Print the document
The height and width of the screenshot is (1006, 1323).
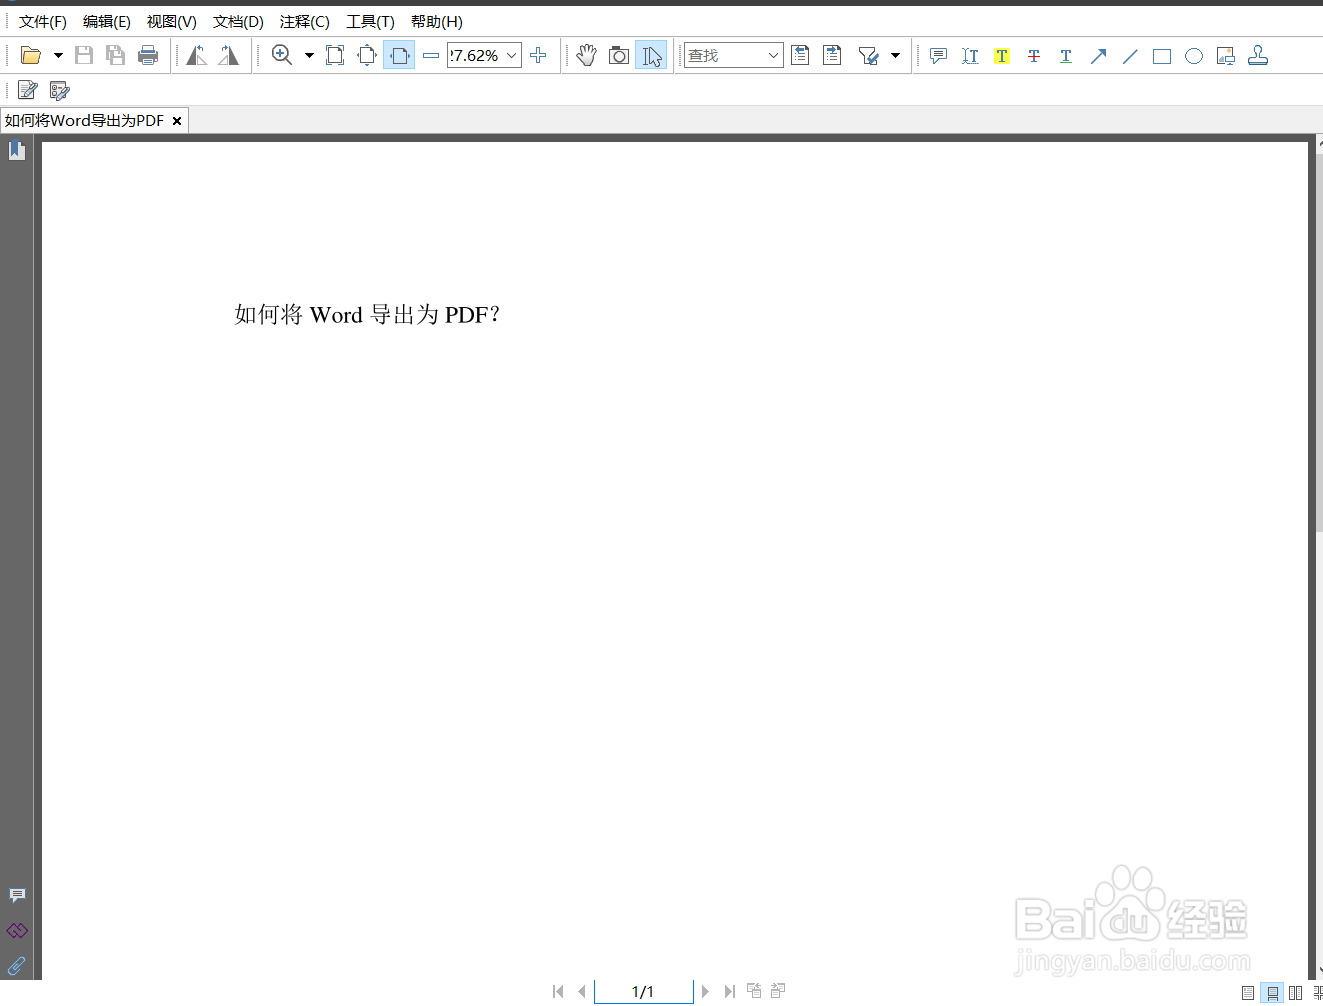148,56
